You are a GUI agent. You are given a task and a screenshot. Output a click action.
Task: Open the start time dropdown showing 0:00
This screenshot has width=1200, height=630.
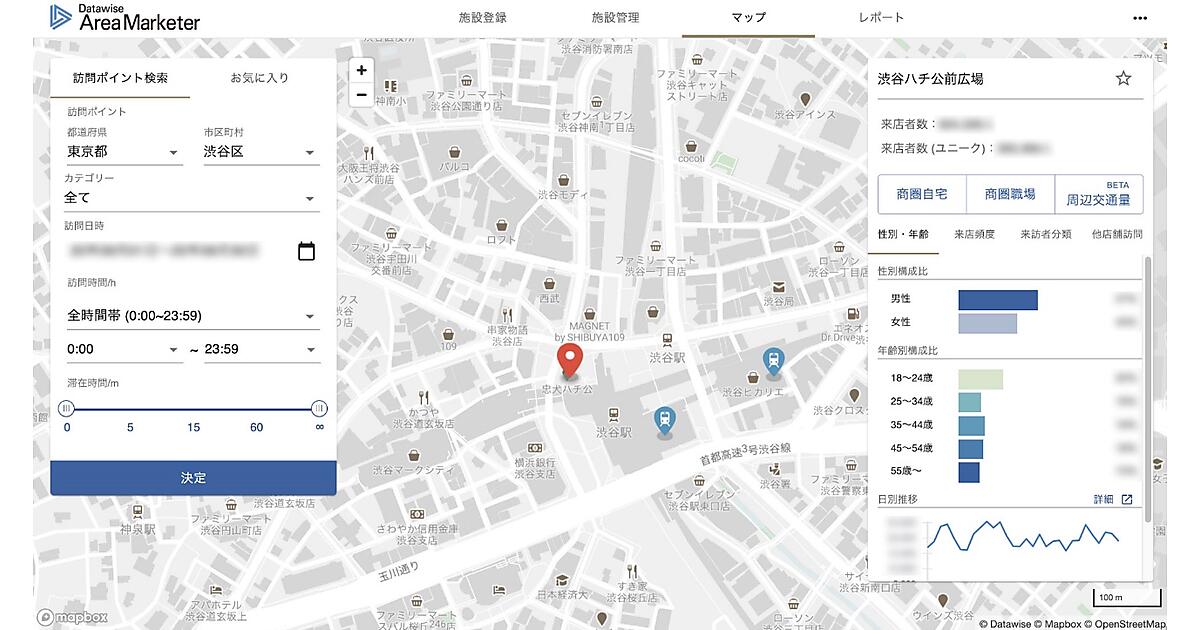click(124, 349)
